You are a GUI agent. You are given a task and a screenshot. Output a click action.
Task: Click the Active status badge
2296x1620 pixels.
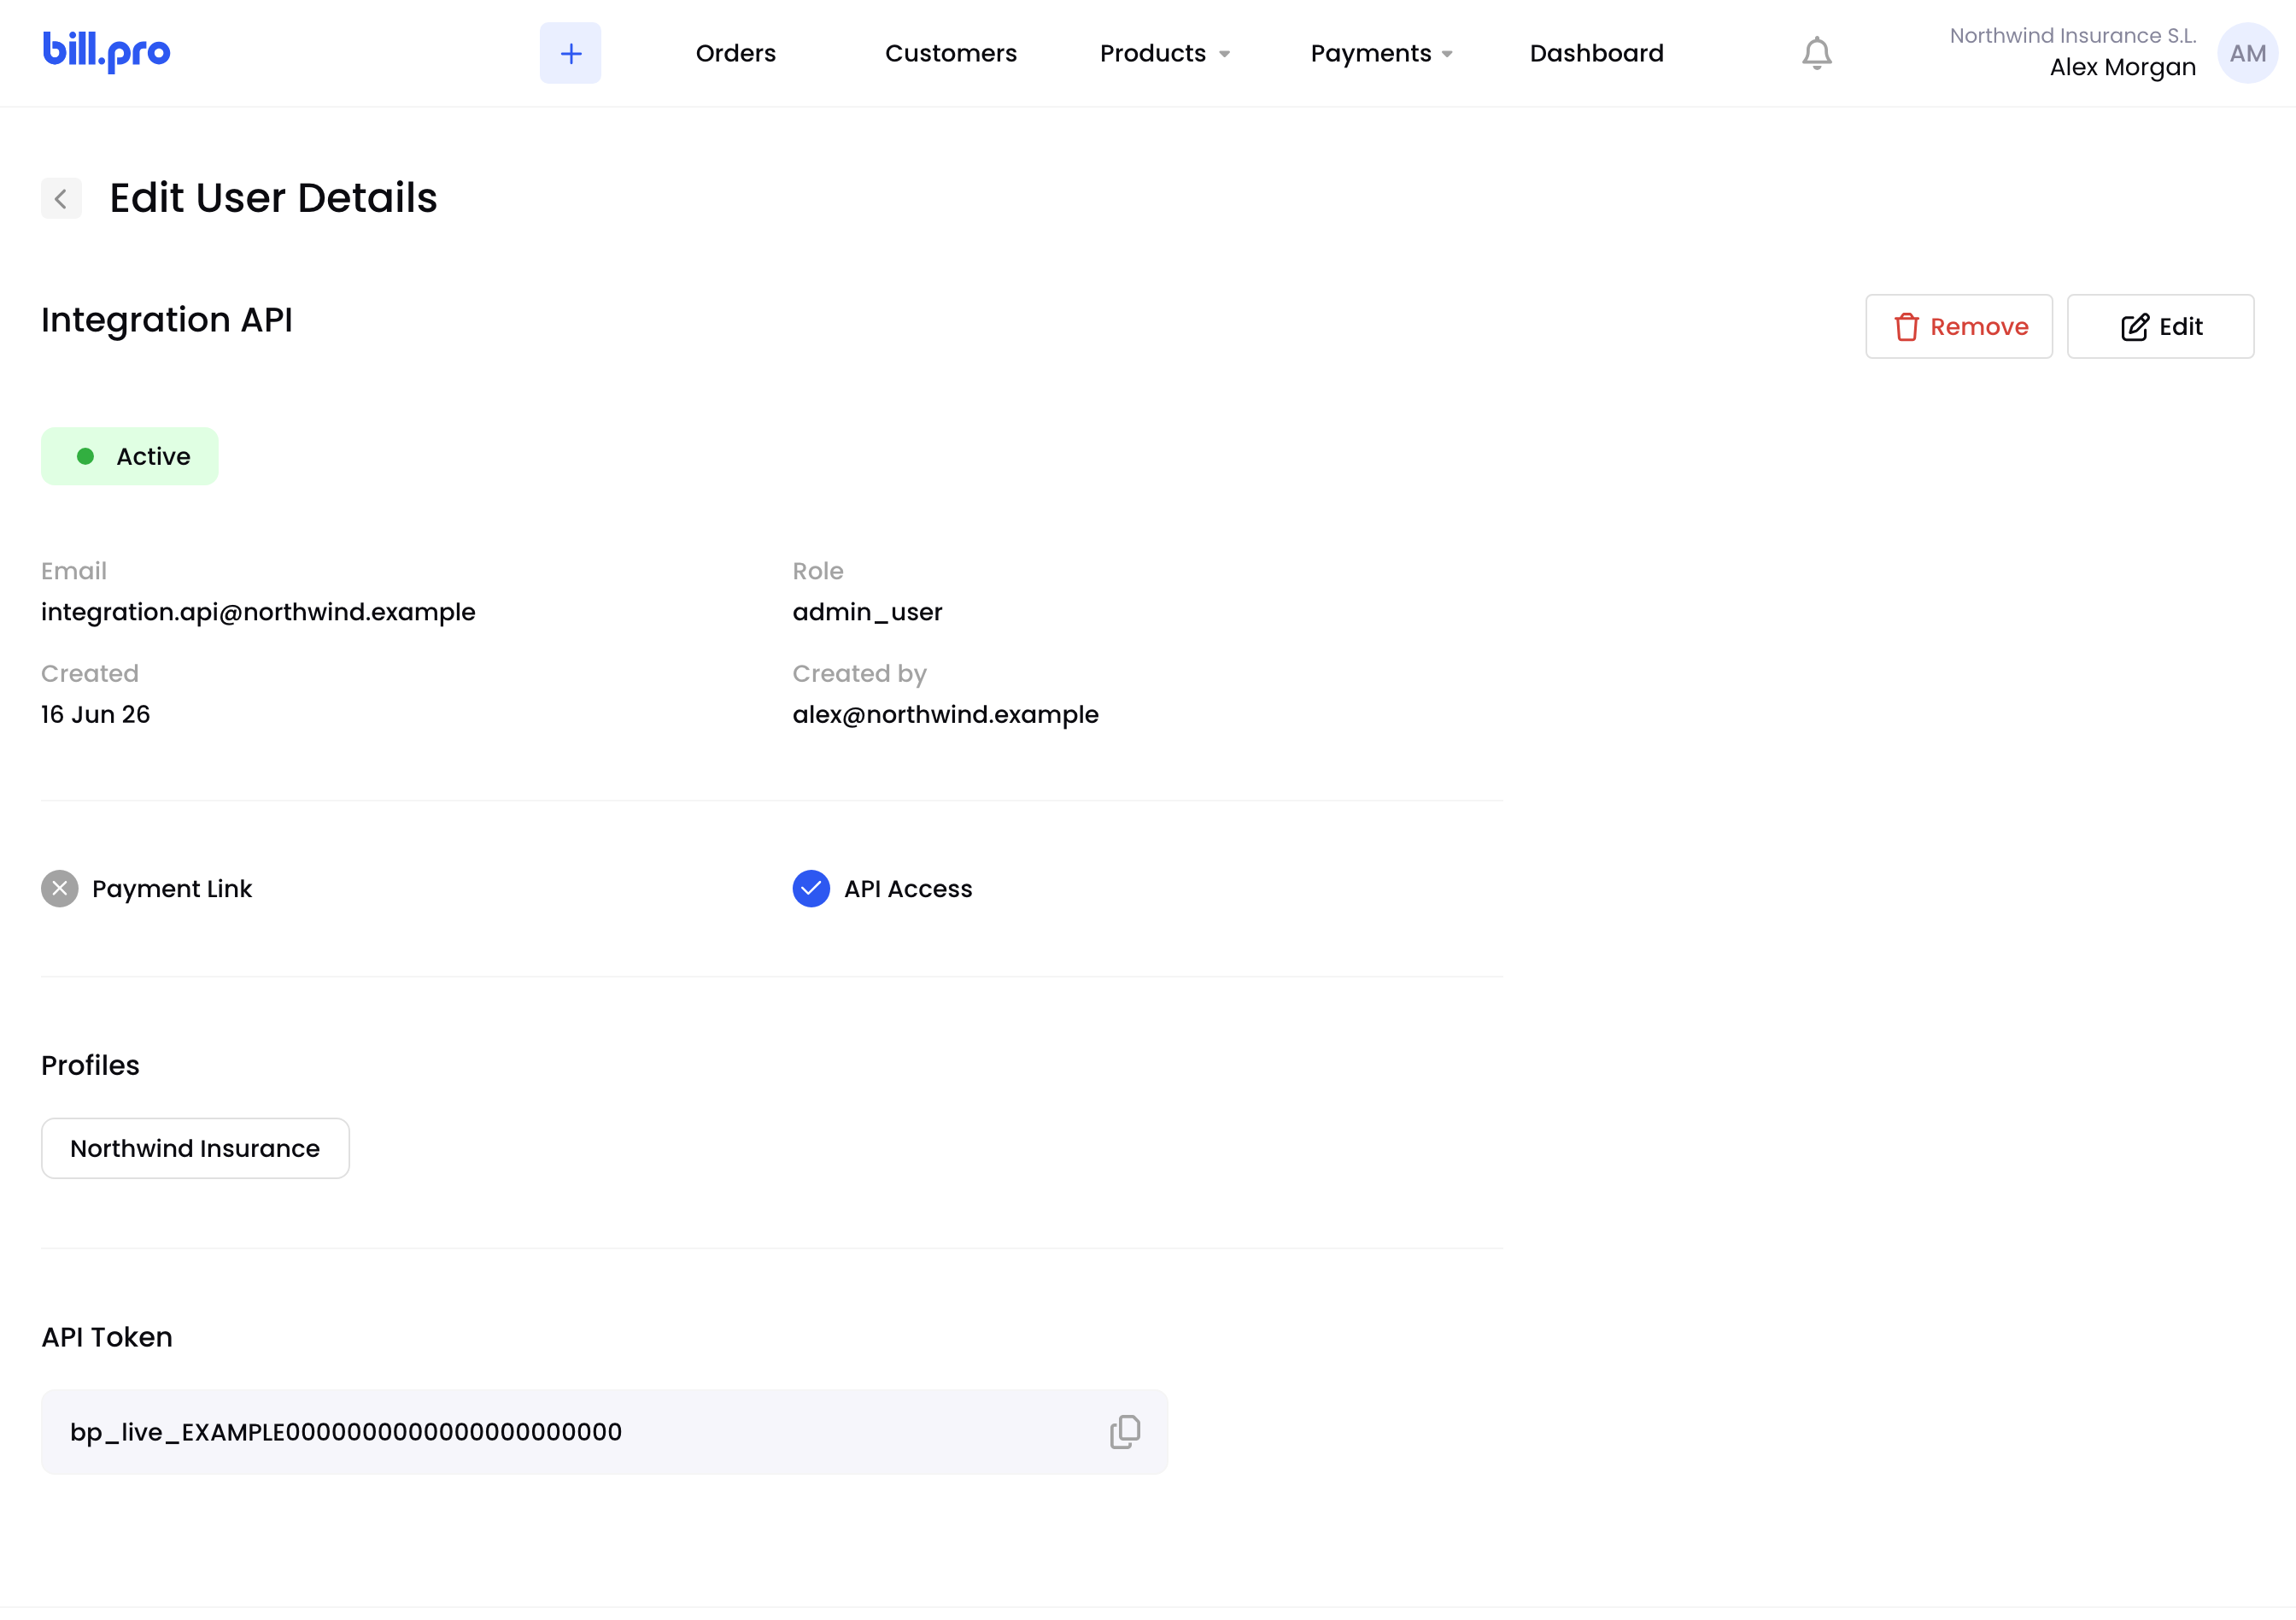[130, 456]
